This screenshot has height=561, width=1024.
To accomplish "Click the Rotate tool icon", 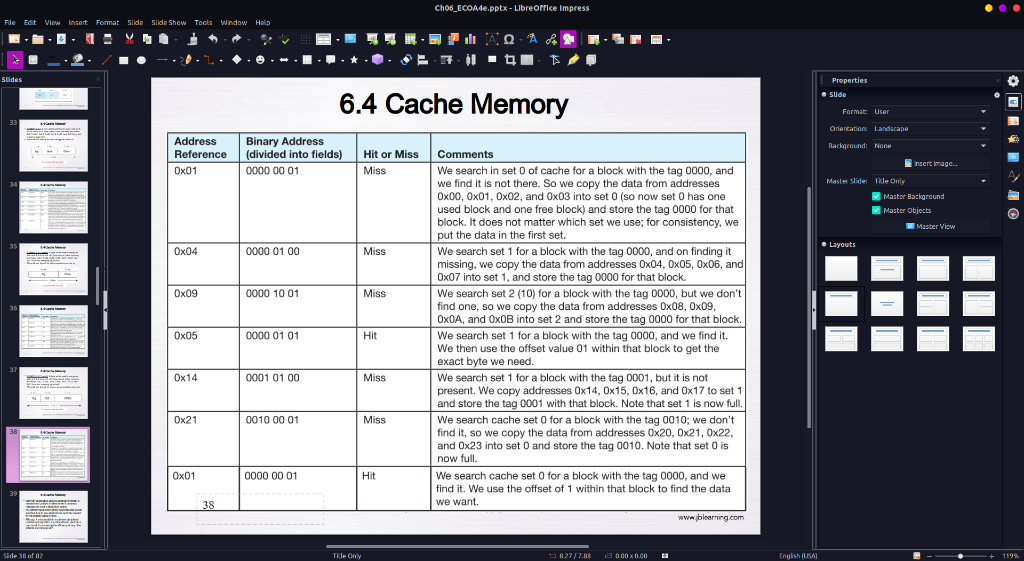I will pos(406,60).
